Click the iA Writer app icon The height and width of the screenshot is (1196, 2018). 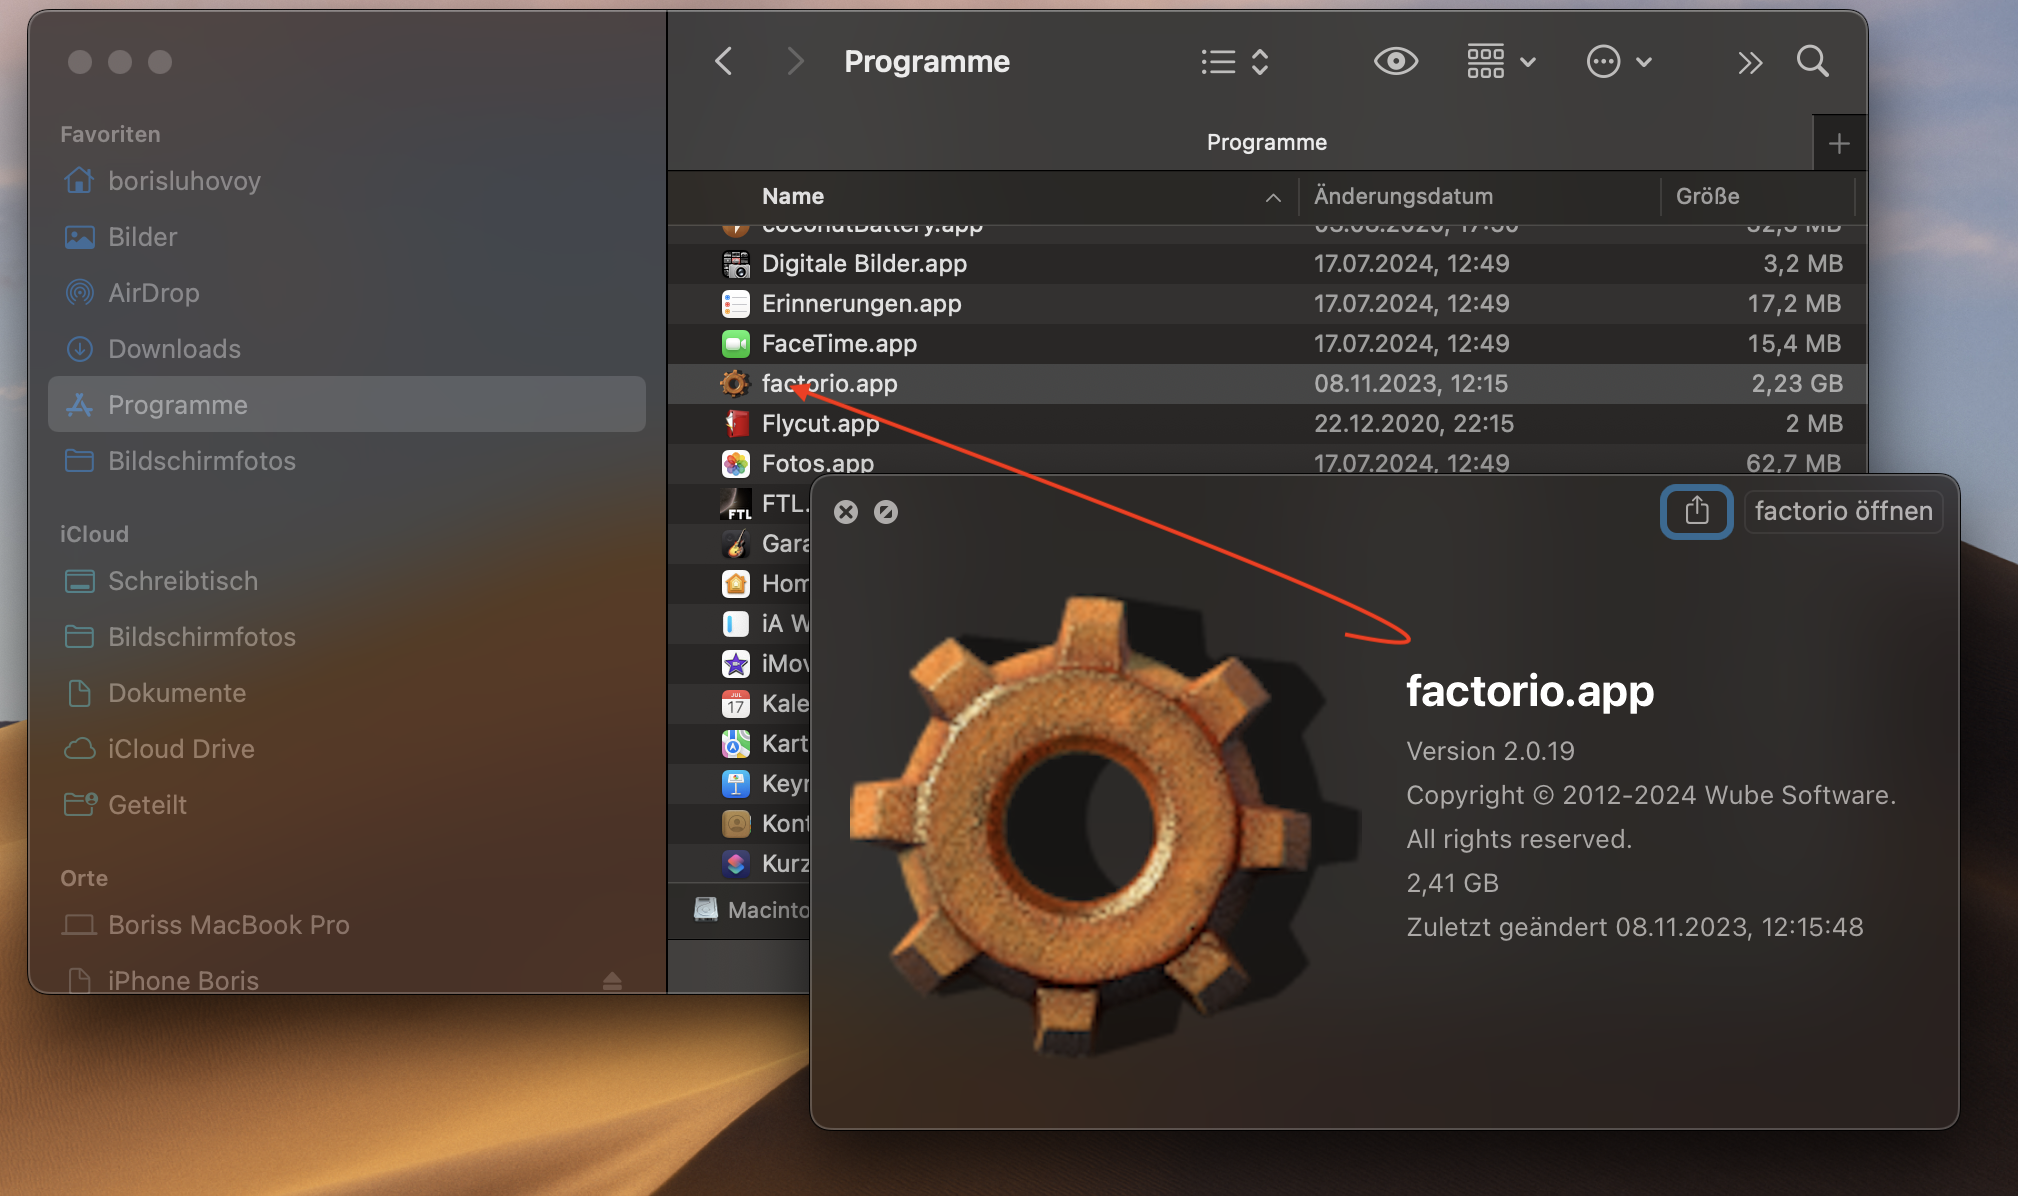736,624
